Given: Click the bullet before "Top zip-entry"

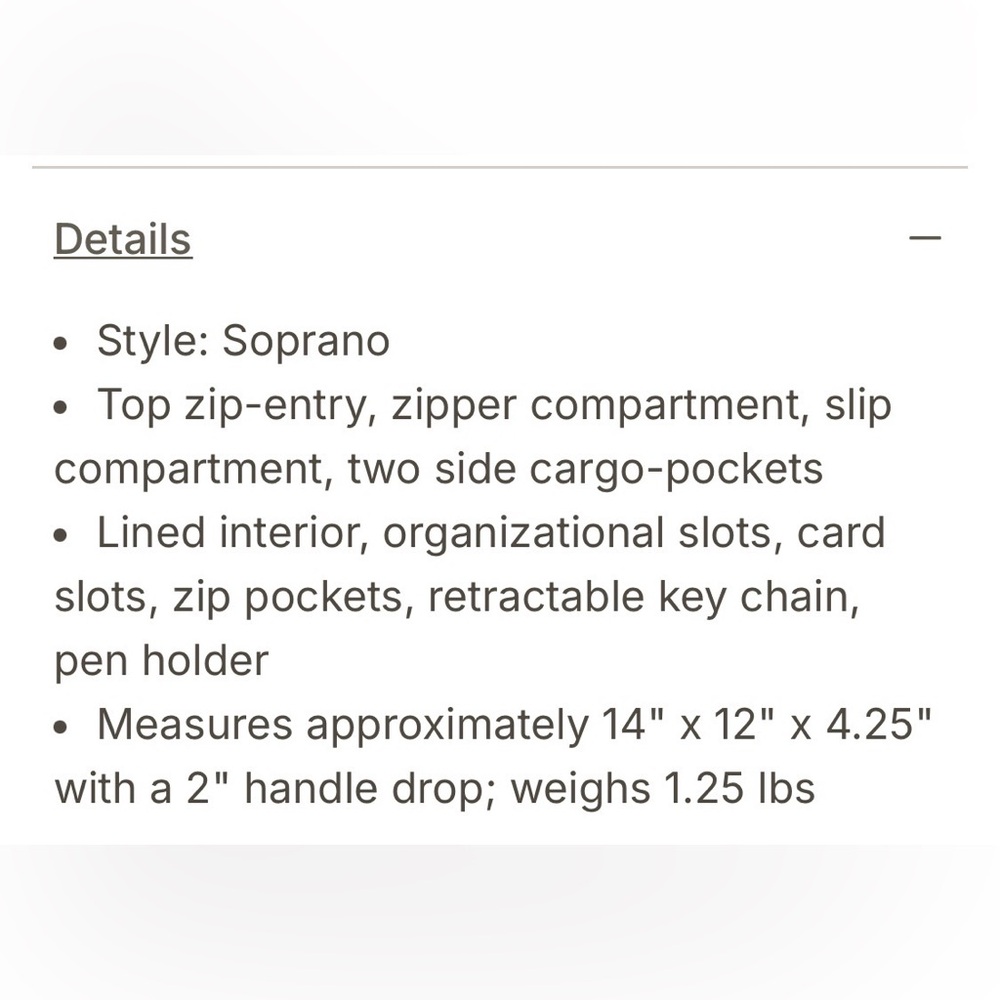Looking at the screenshot, I should click(63, 407).
